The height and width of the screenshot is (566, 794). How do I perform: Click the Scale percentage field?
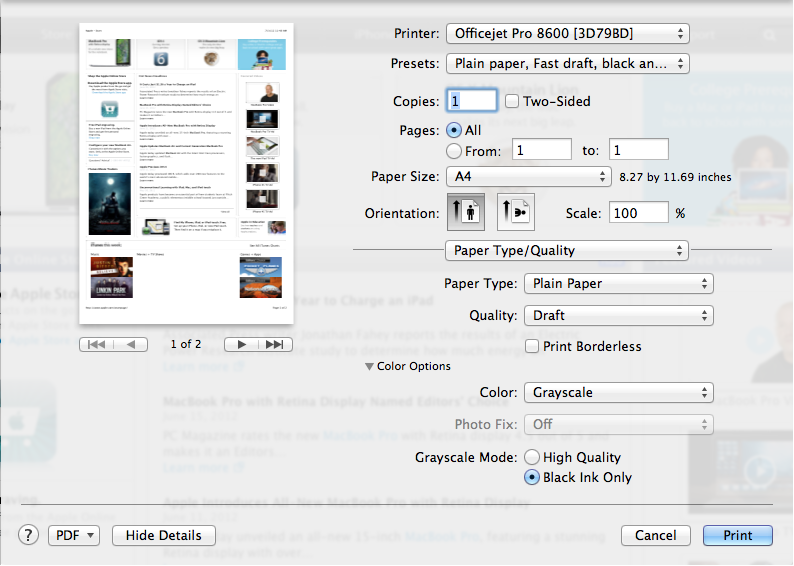point(639,213)
